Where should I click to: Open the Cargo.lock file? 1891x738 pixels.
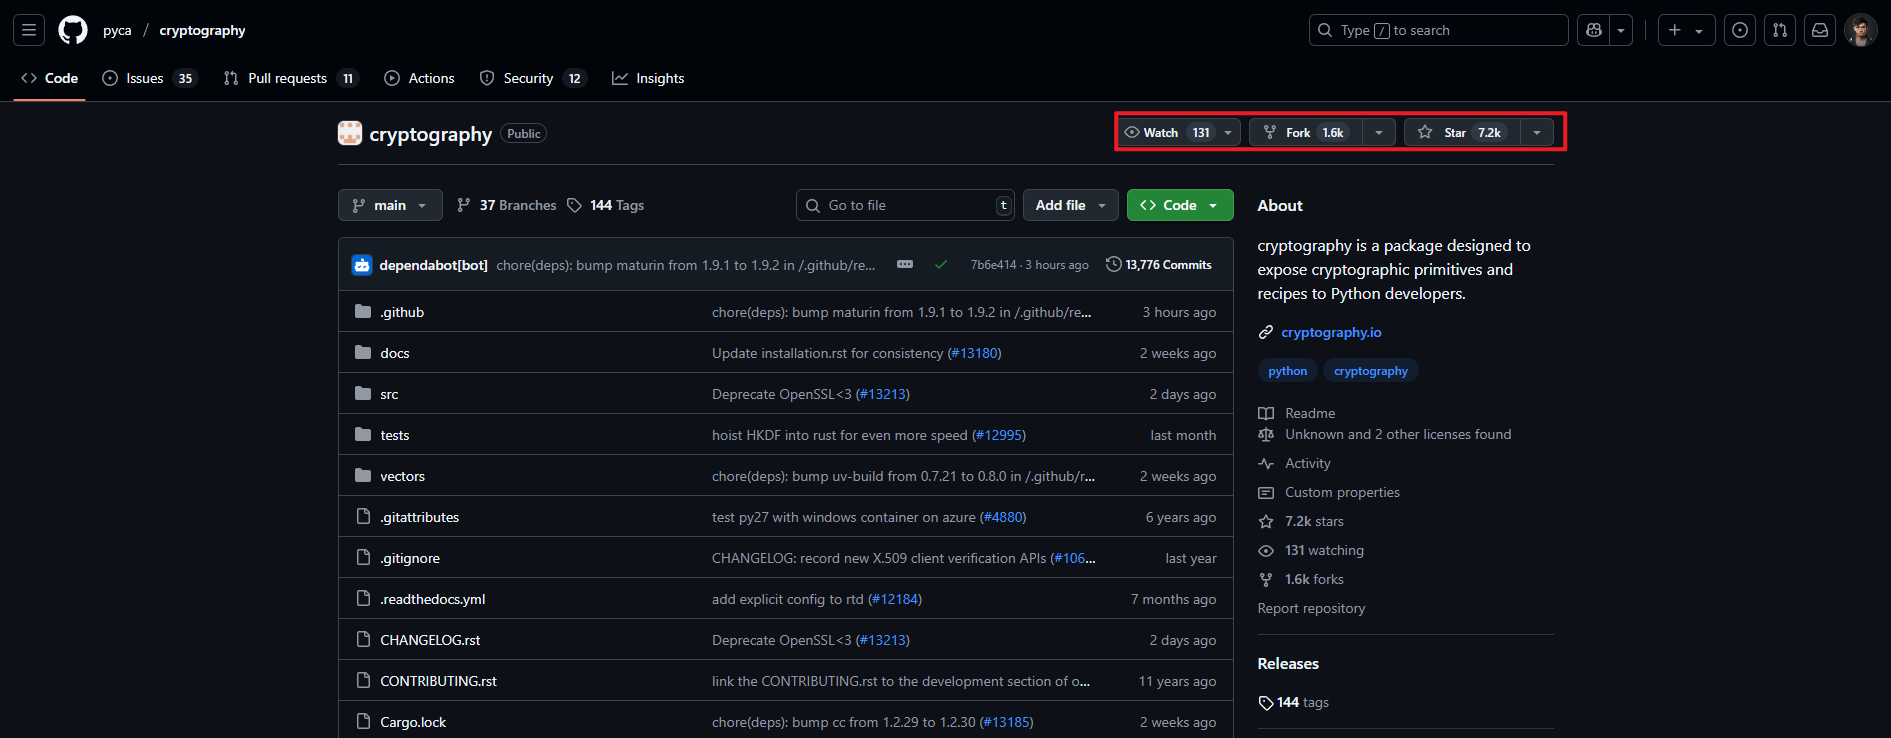pos(413,722)
